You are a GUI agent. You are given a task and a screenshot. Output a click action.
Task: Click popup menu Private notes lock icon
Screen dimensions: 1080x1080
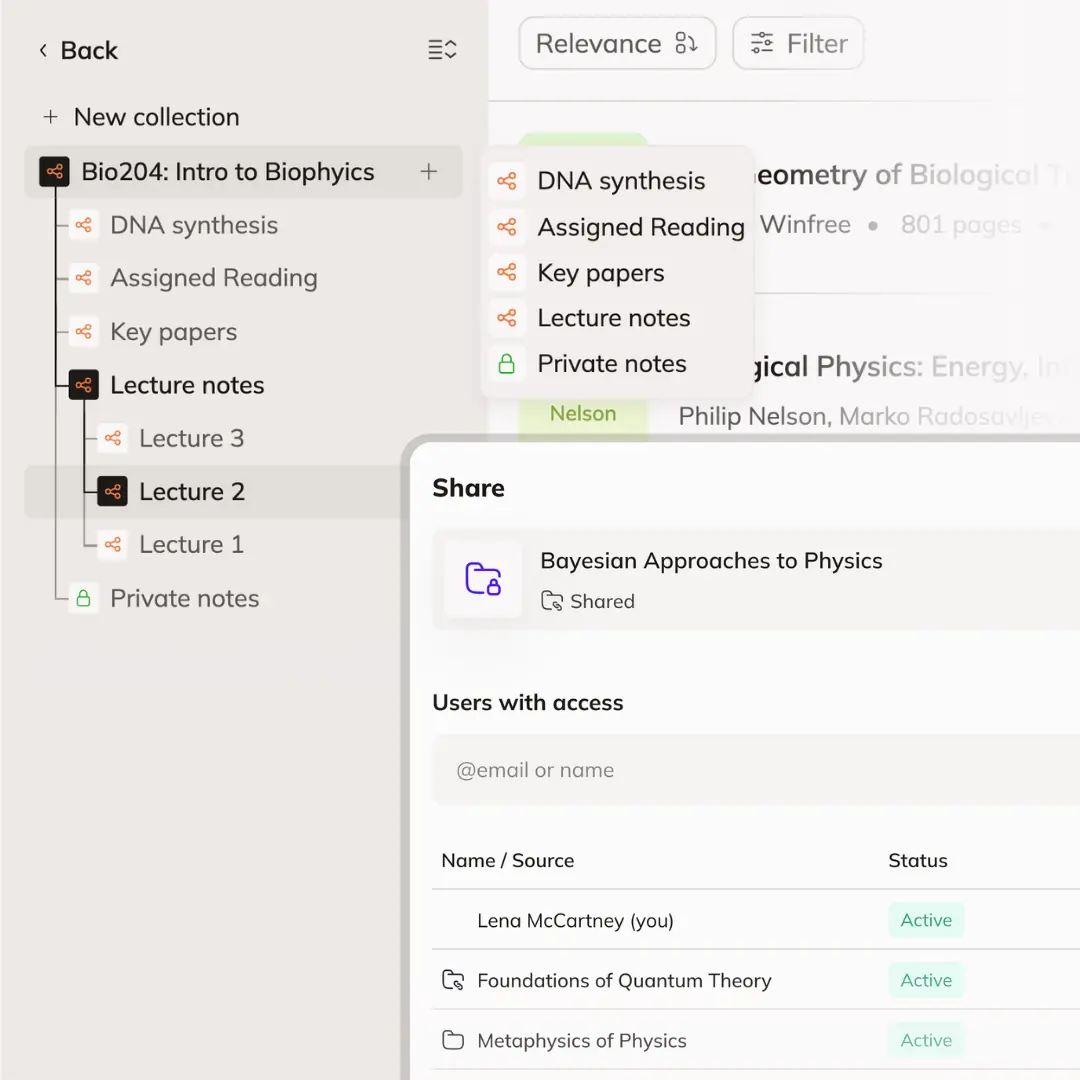pos(507,364)
